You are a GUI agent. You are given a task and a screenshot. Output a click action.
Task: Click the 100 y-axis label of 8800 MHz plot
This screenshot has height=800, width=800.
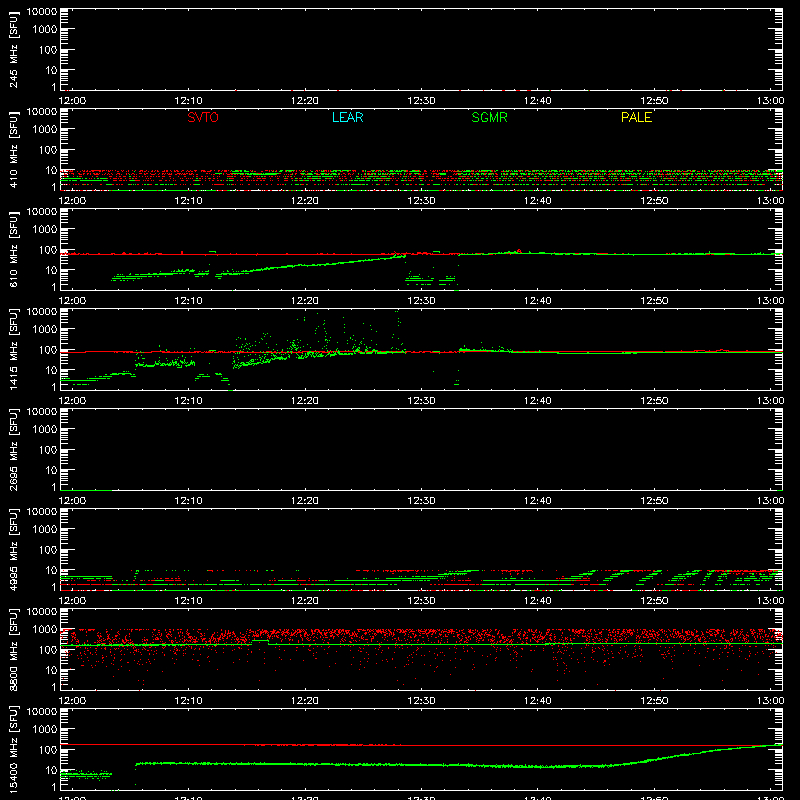coord(48,650)
